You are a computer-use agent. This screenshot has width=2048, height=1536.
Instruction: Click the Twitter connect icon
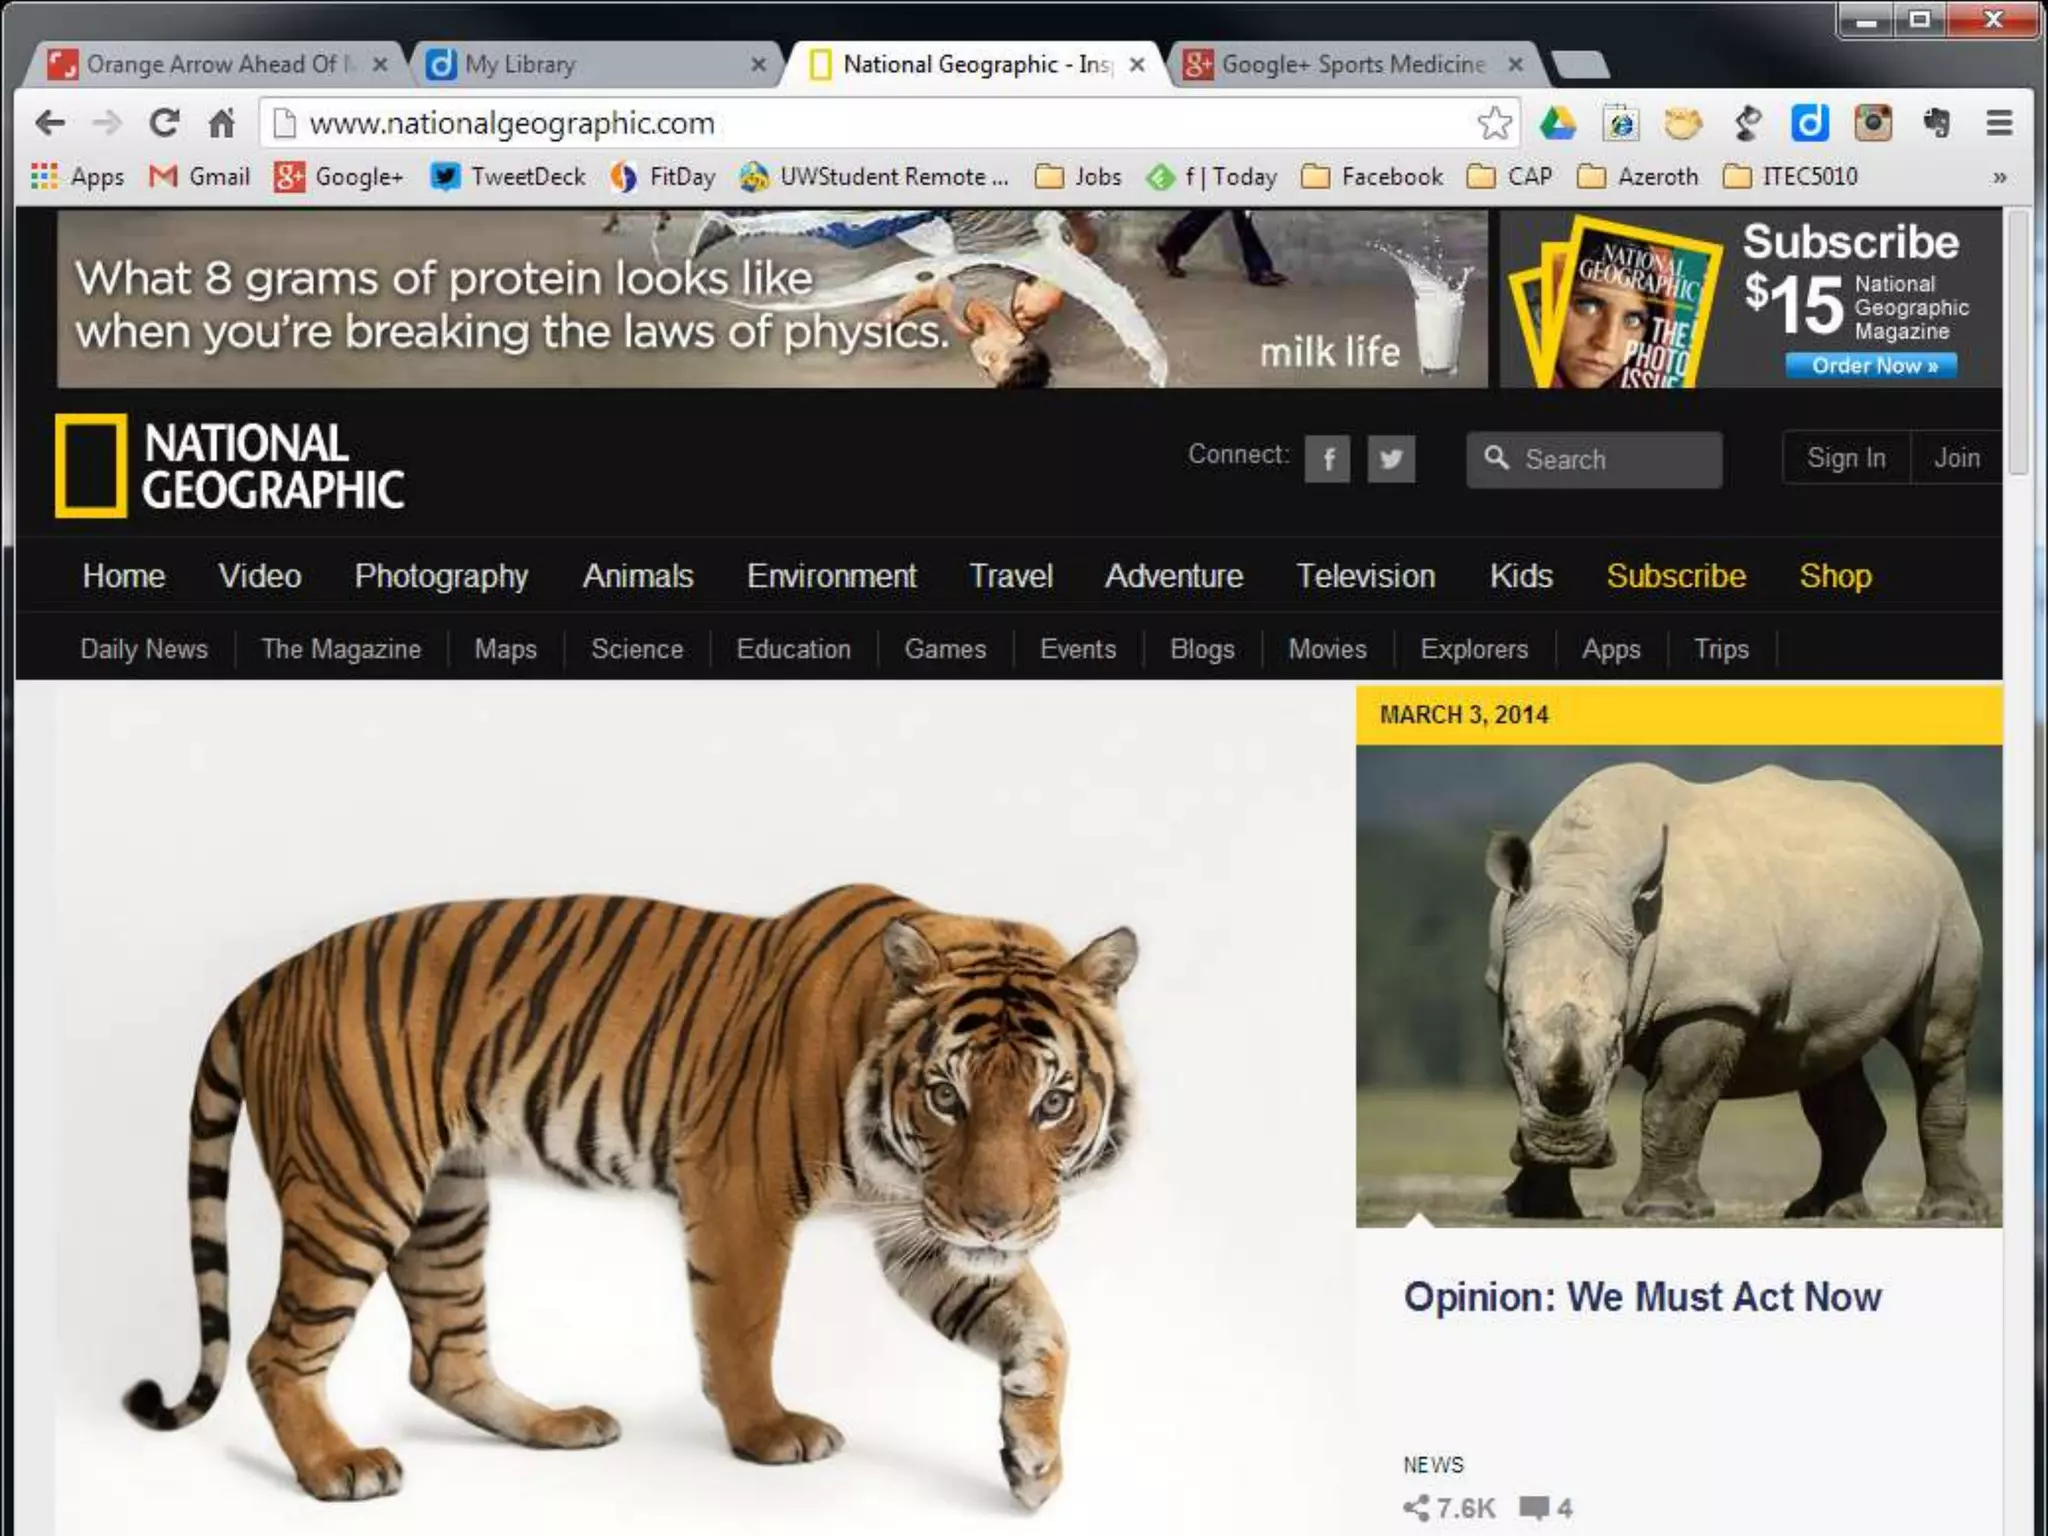click(1391, 459)
